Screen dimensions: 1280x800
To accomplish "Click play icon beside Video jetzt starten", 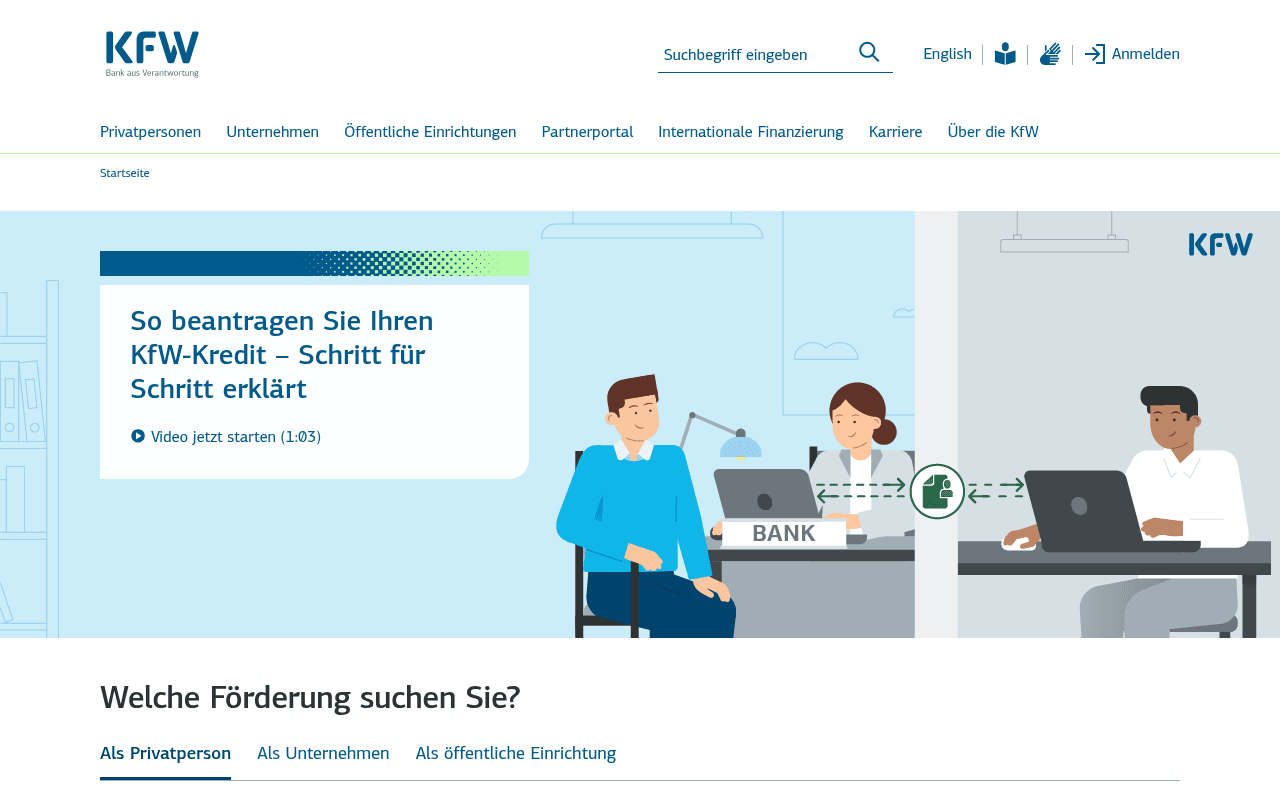I will pyautogui.click(x=138, y=436).
